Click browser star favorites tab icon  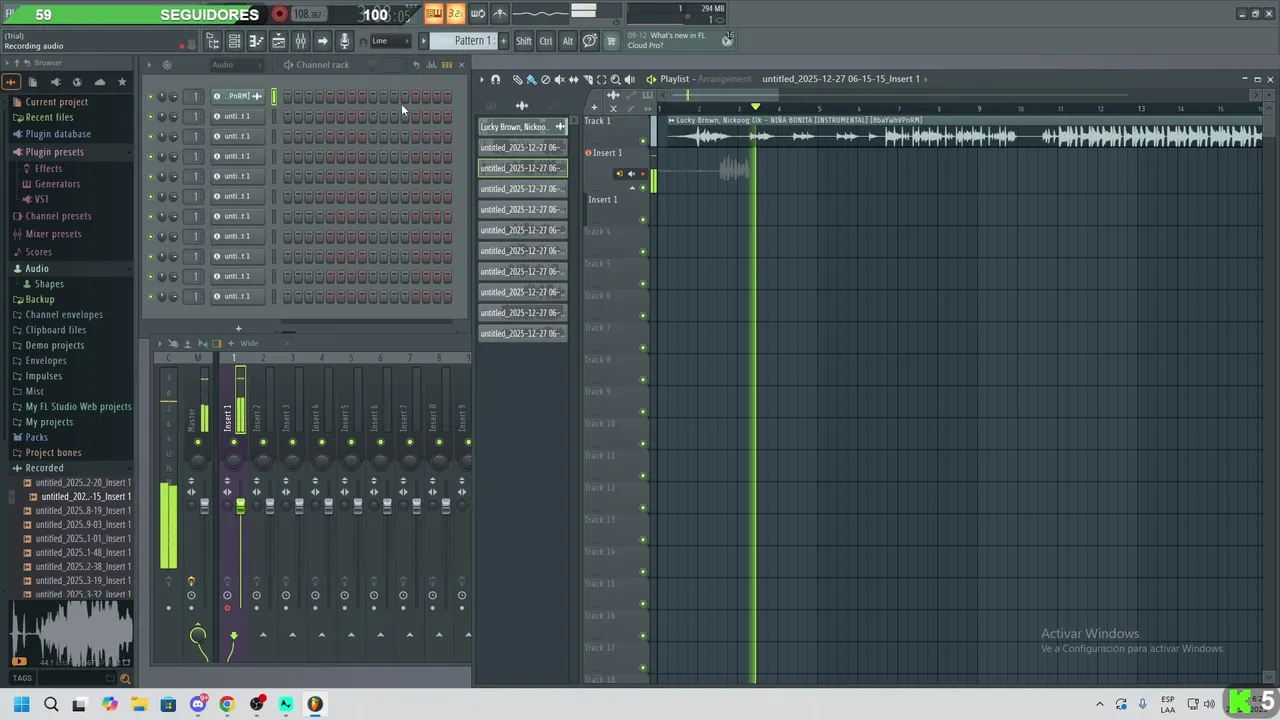[122, 82]
